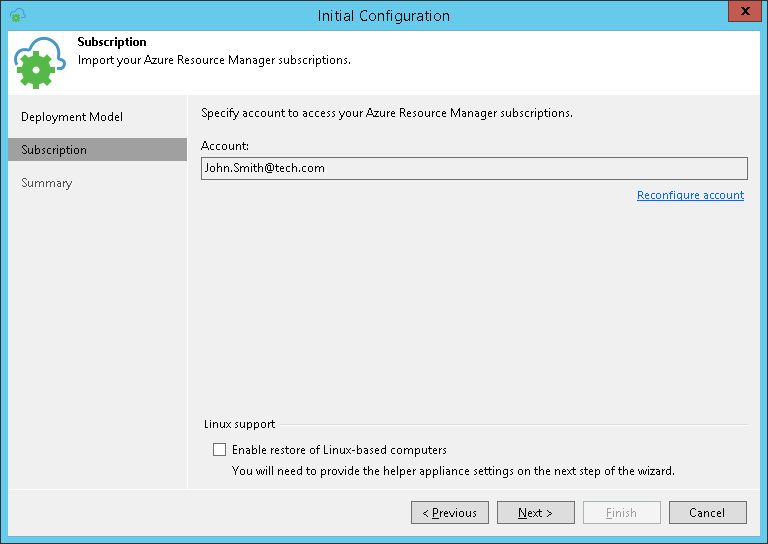
Task: Click the greyed-out Finish button
Action: click(x=621, y=513)
